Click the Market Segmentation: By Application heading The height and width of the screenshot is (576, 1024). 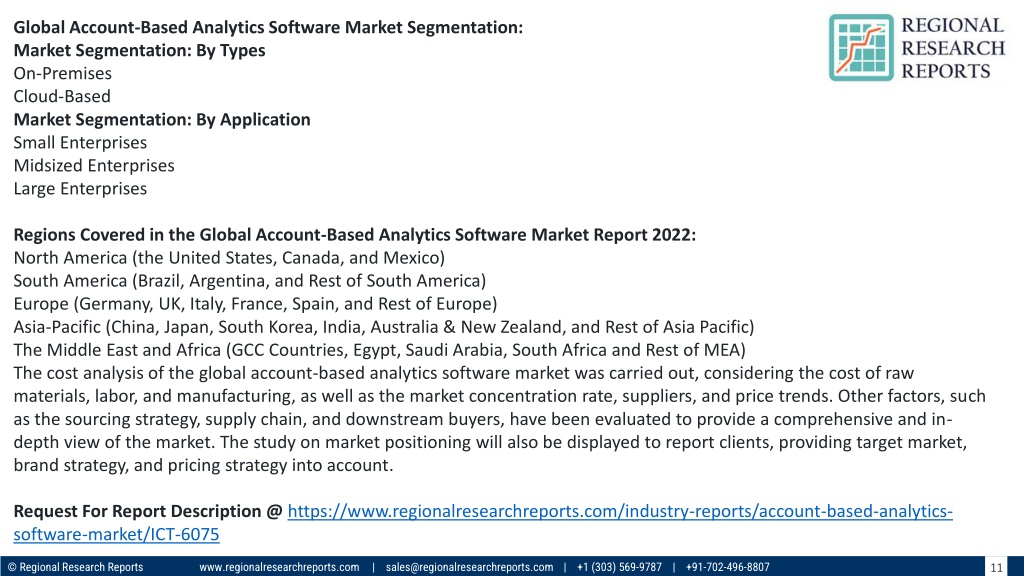tap(162, 120)
